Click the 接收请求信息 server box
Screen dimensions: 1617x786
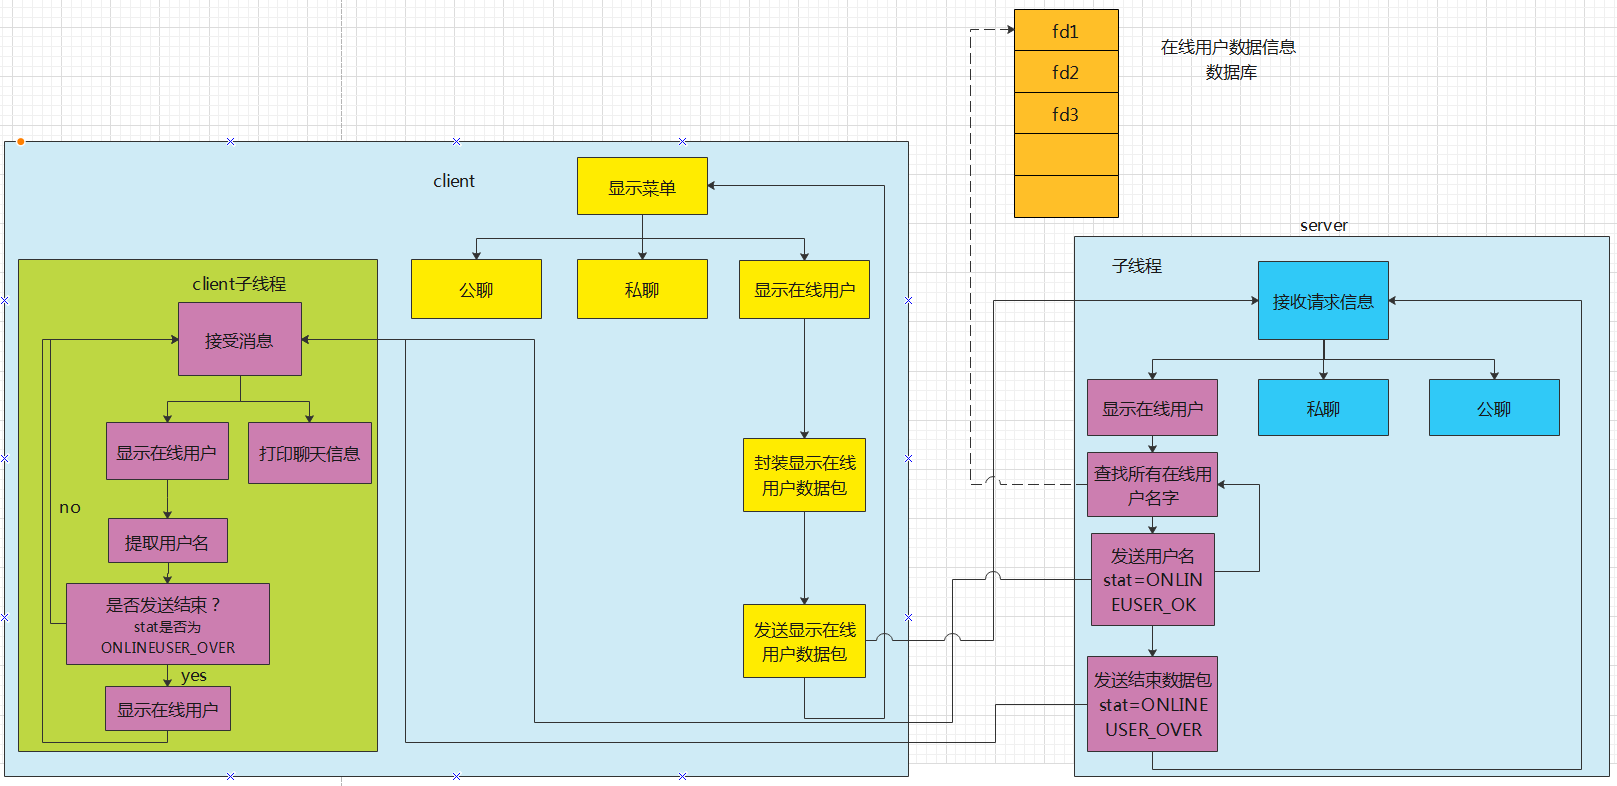click(1323, 301)
